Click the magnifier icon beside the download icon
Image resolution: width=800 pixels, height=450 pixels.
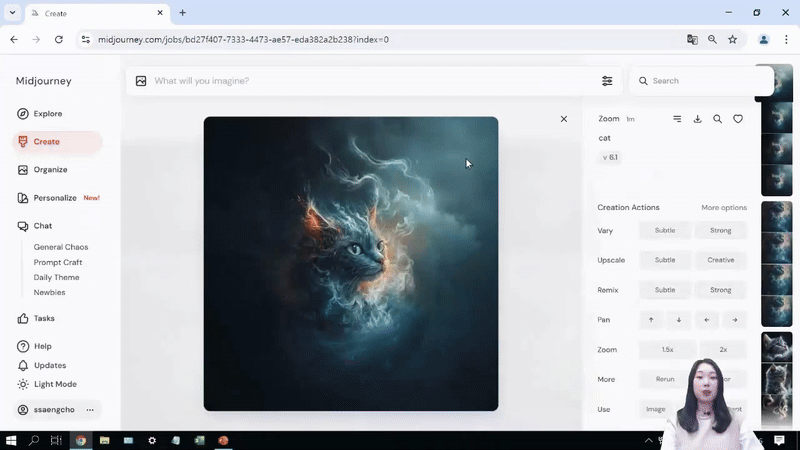717,119
